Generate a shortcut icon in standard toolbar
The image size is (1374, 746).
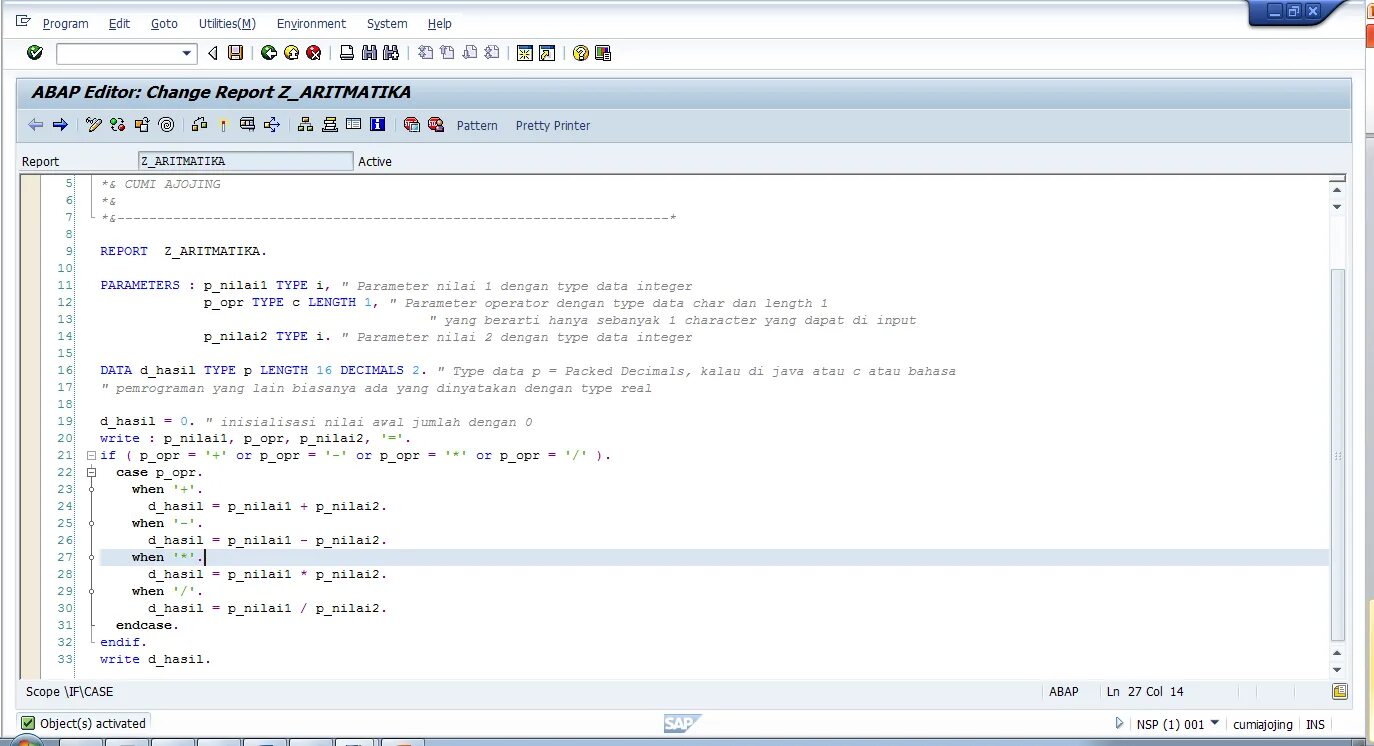547,53
